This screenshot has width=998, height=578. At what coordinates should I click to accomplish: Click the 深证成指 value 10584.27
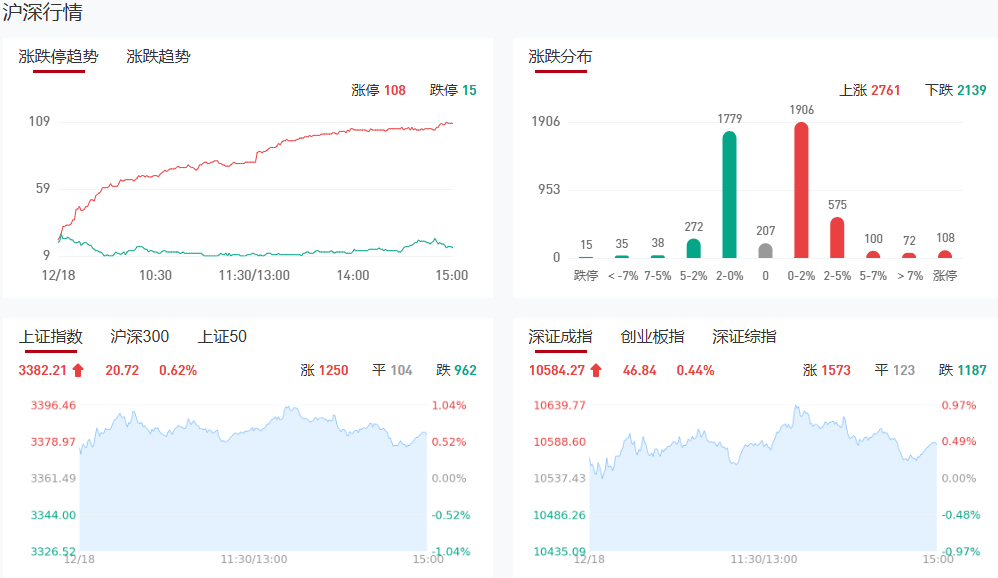[557, 370]
